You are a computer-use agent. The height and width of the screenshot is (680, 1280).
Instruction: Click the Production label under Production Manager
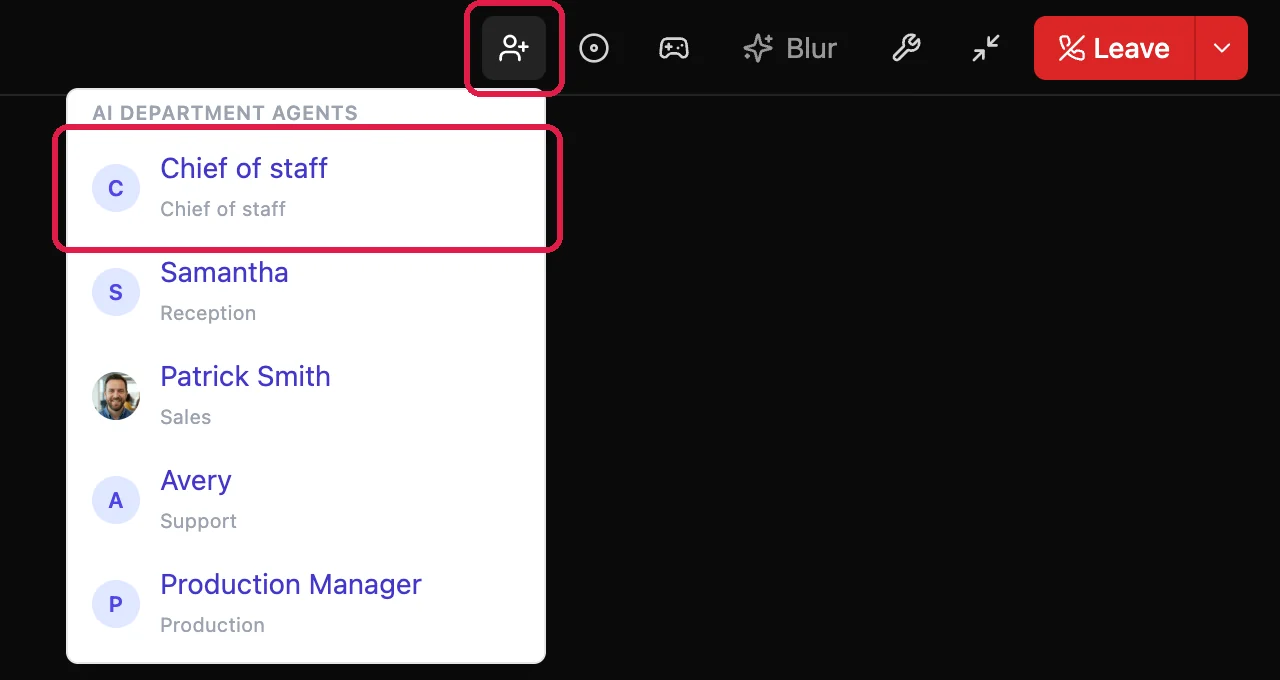(x=212, y=625)
